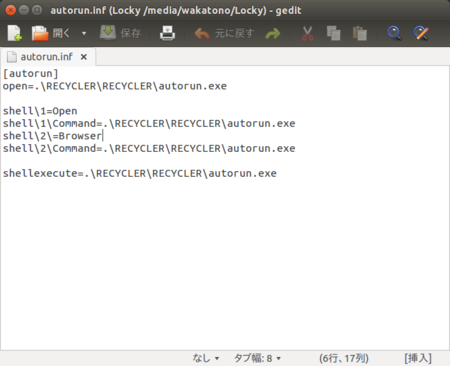Click the [autorun] line in the editor
Screen dimensions: 450x366
pos(31,73)
